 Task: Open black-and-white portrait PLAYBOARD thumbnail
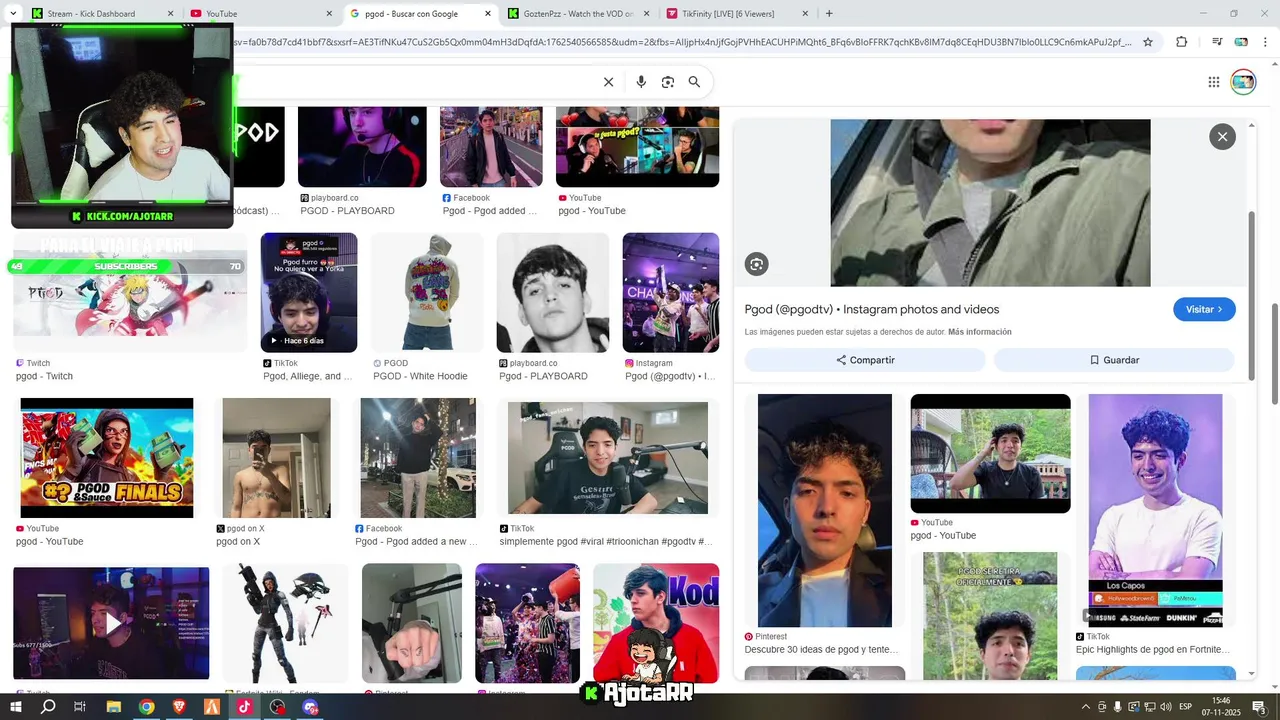(553, 292)
